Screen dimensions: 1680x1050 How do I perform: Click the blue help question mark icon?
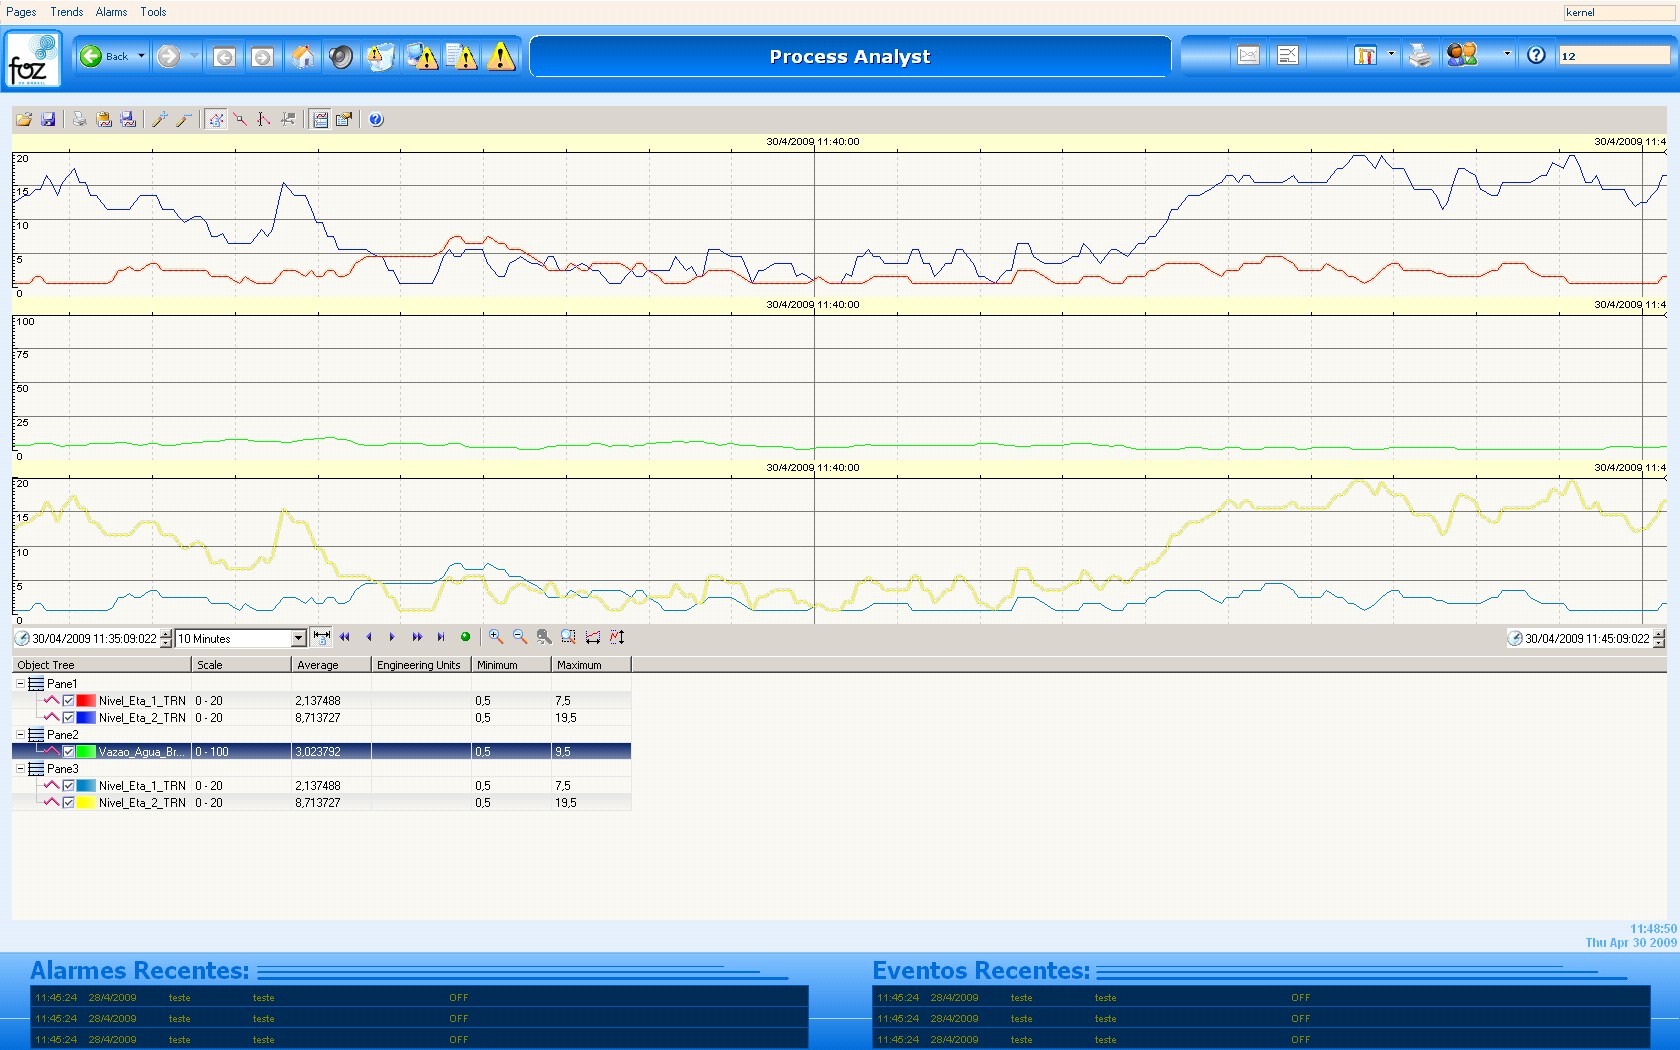1536,56
